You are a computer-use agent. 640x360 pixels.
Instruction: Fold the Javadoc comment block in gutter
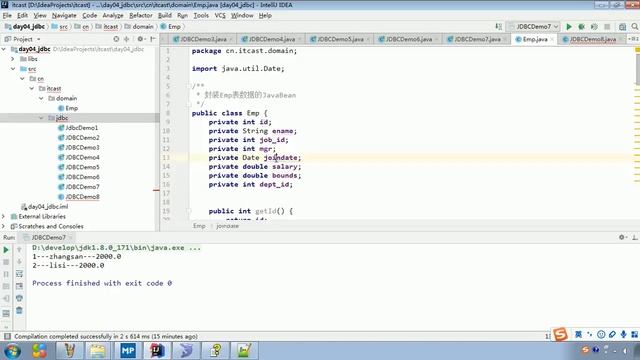189,86
